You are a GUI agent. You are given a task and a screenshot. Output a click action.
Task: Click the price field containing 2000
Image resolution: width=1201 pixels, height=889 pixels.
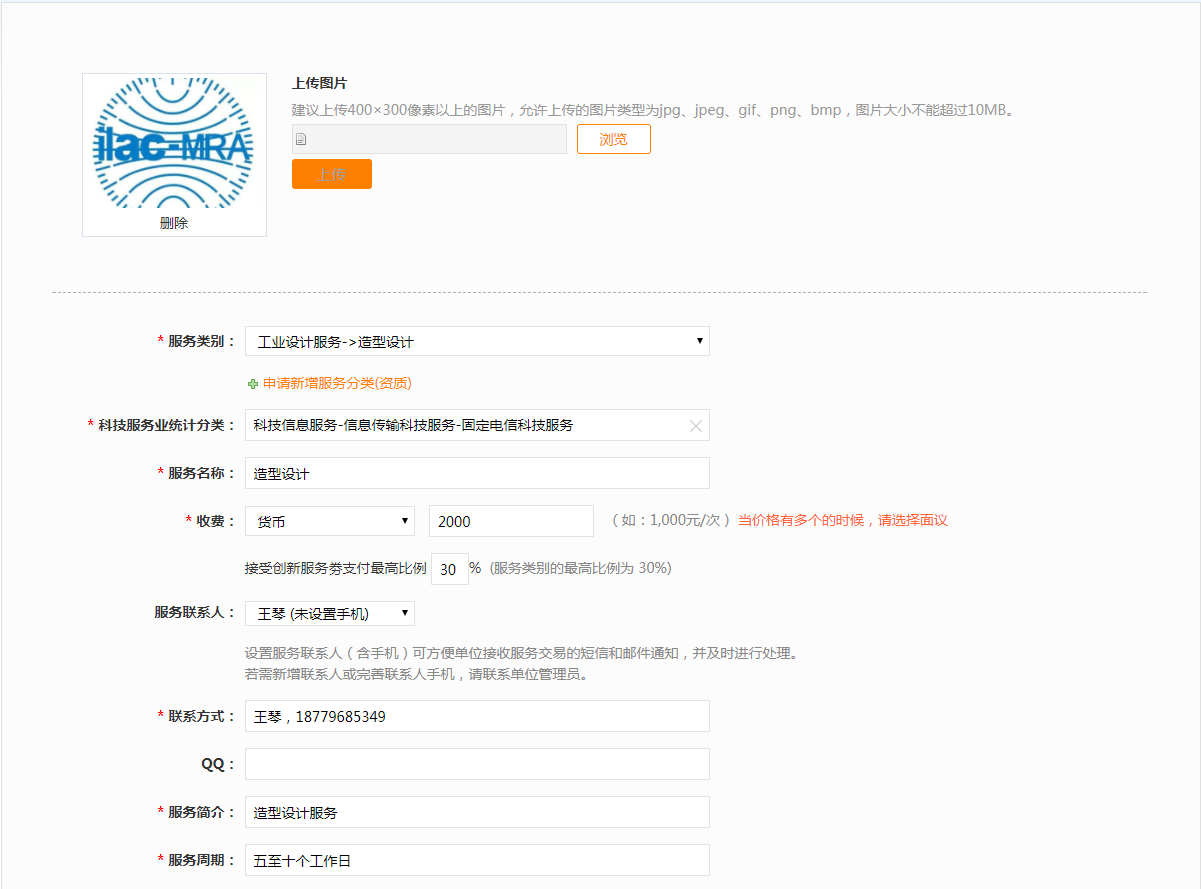click(511, 521)
